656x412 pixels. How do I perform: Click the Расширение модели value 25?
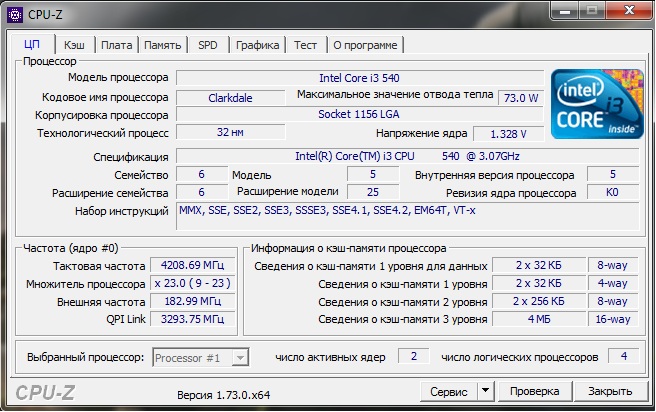pos(373,192)
